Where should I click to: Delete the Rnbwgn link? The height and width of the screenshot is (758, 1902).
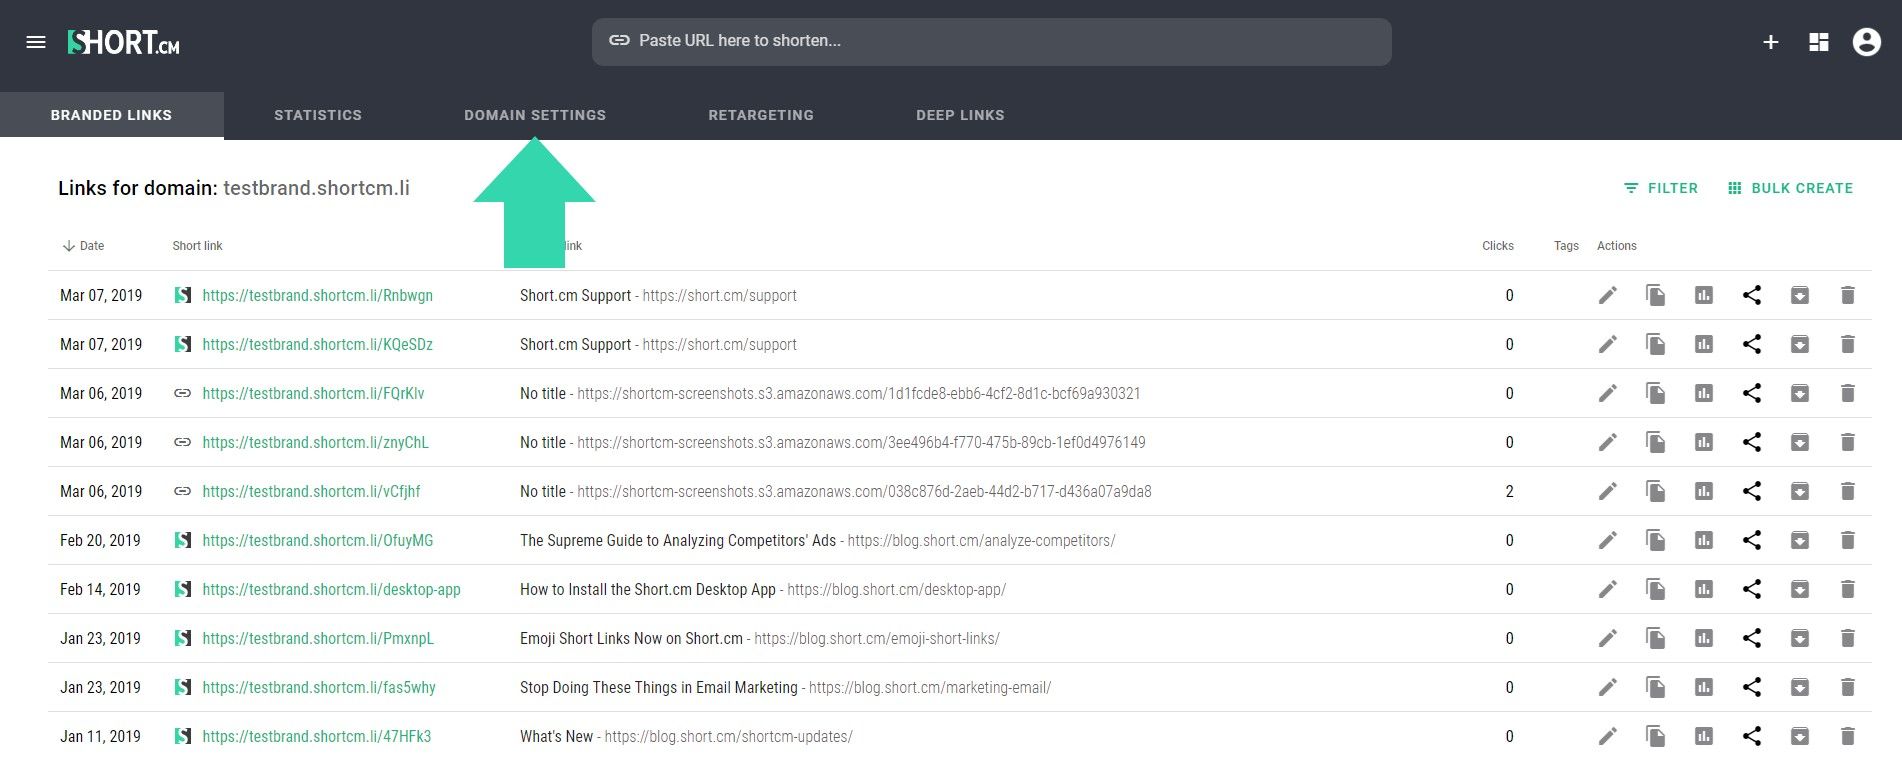(x=1847, y=295)
